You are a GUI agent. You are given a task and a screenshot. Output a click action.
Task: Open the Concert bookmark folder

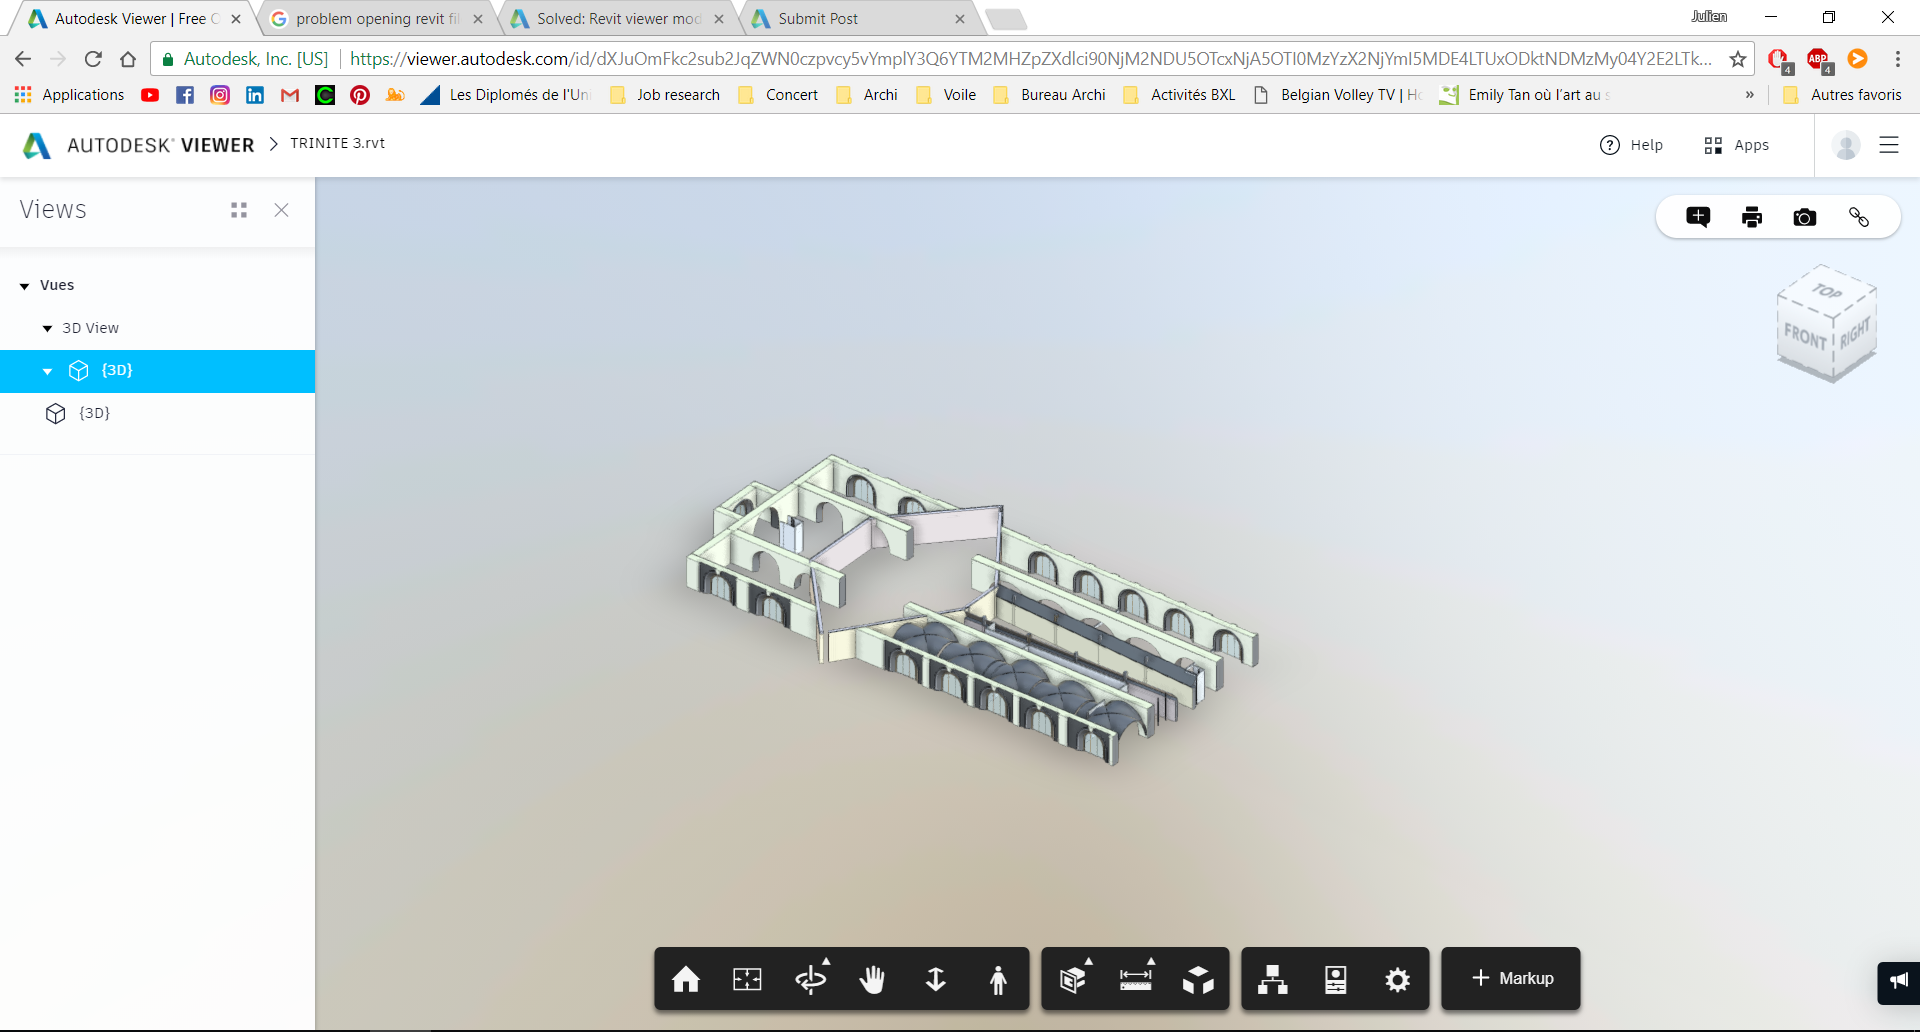[x=778, y=95]
